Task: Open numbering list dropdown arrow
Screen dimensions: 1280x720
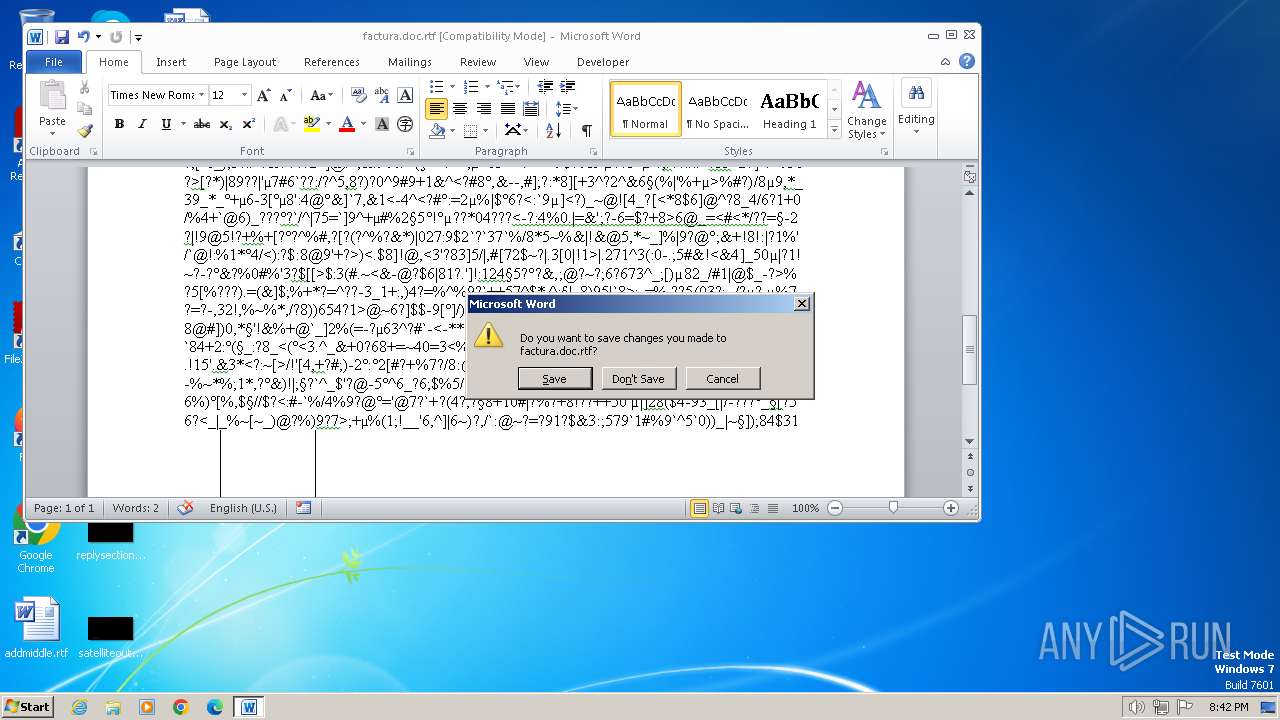Action: [487, 87]
